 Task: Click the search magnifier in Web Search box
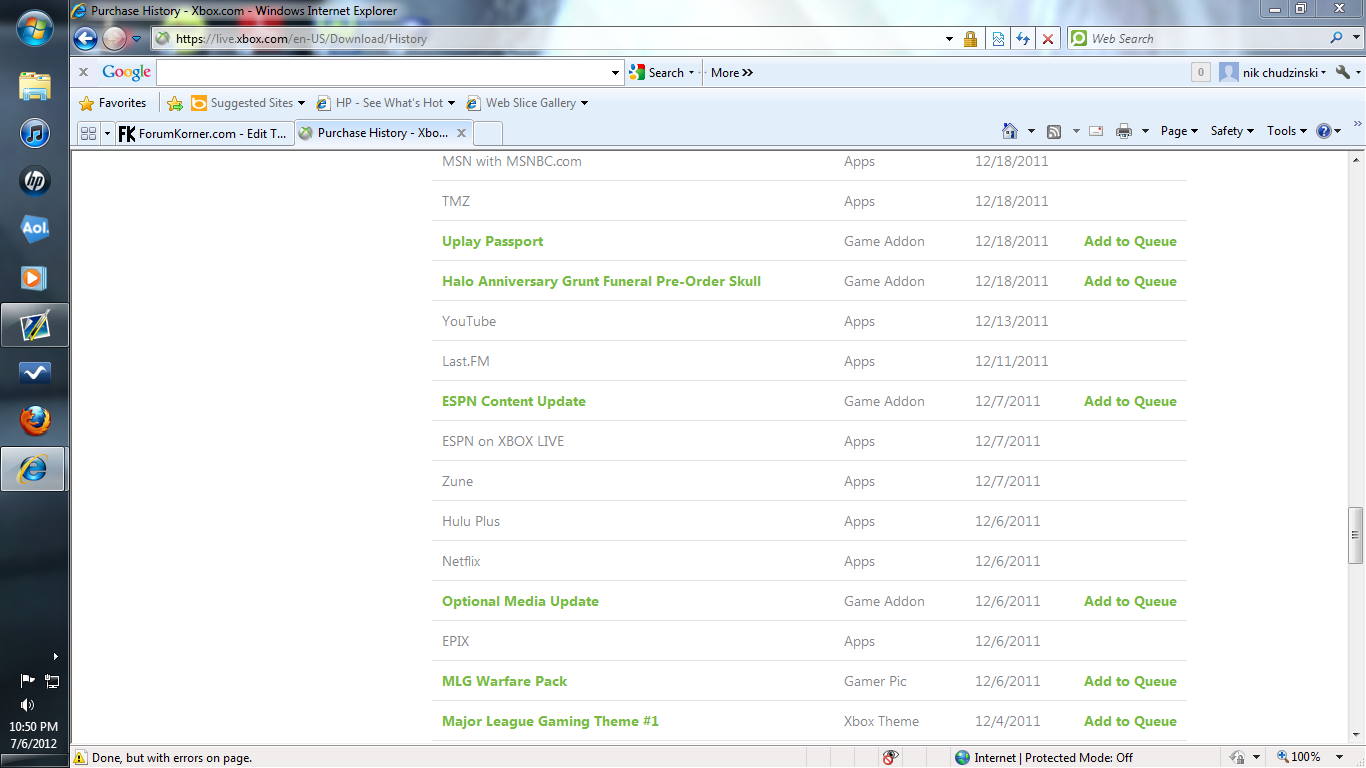(1337, 38)
